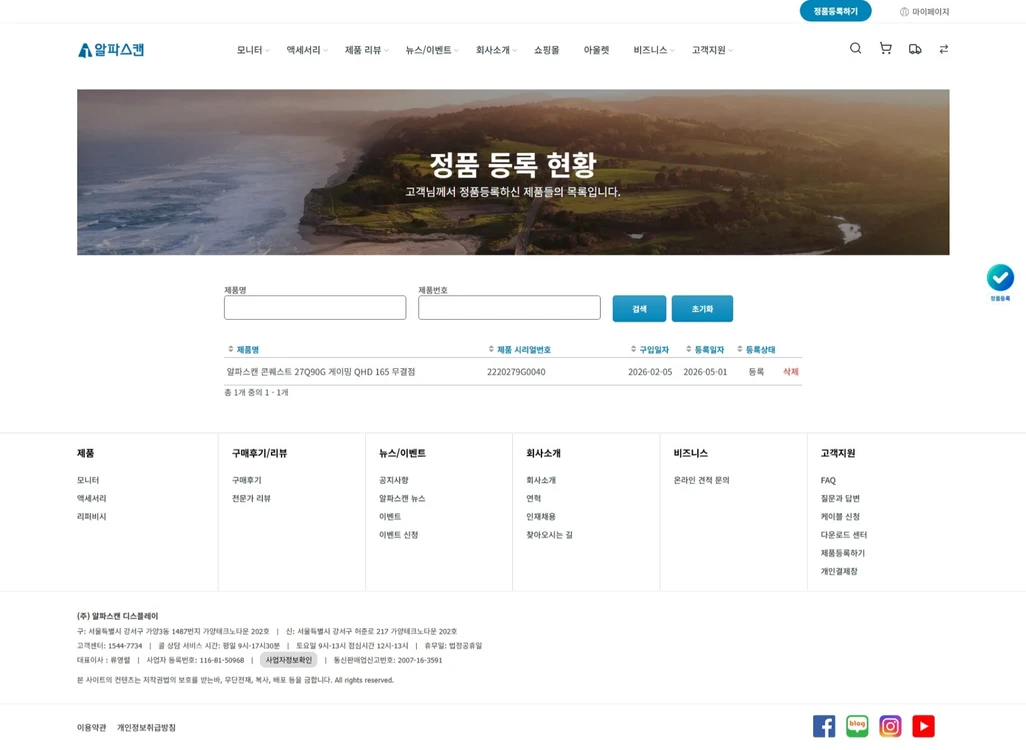
Task: Sort table by 등록일자 column
Action: 705,349
